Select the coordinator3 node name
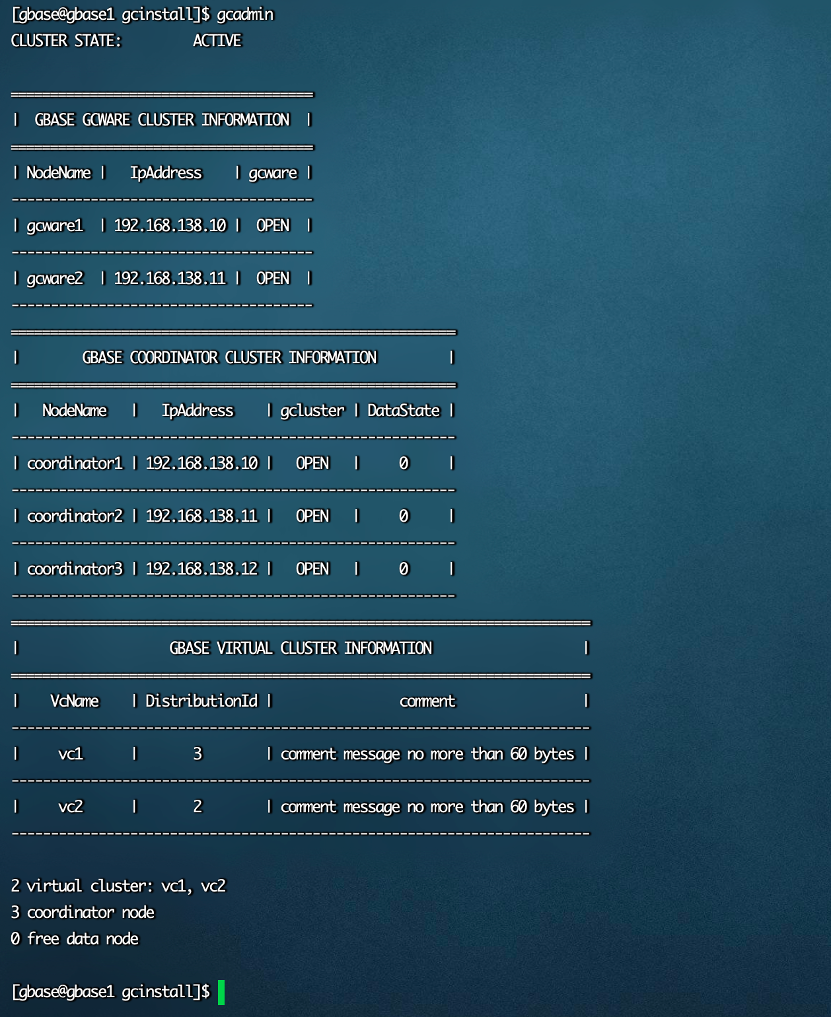The height and width of the screenshot is (1018, 832). 75,569
